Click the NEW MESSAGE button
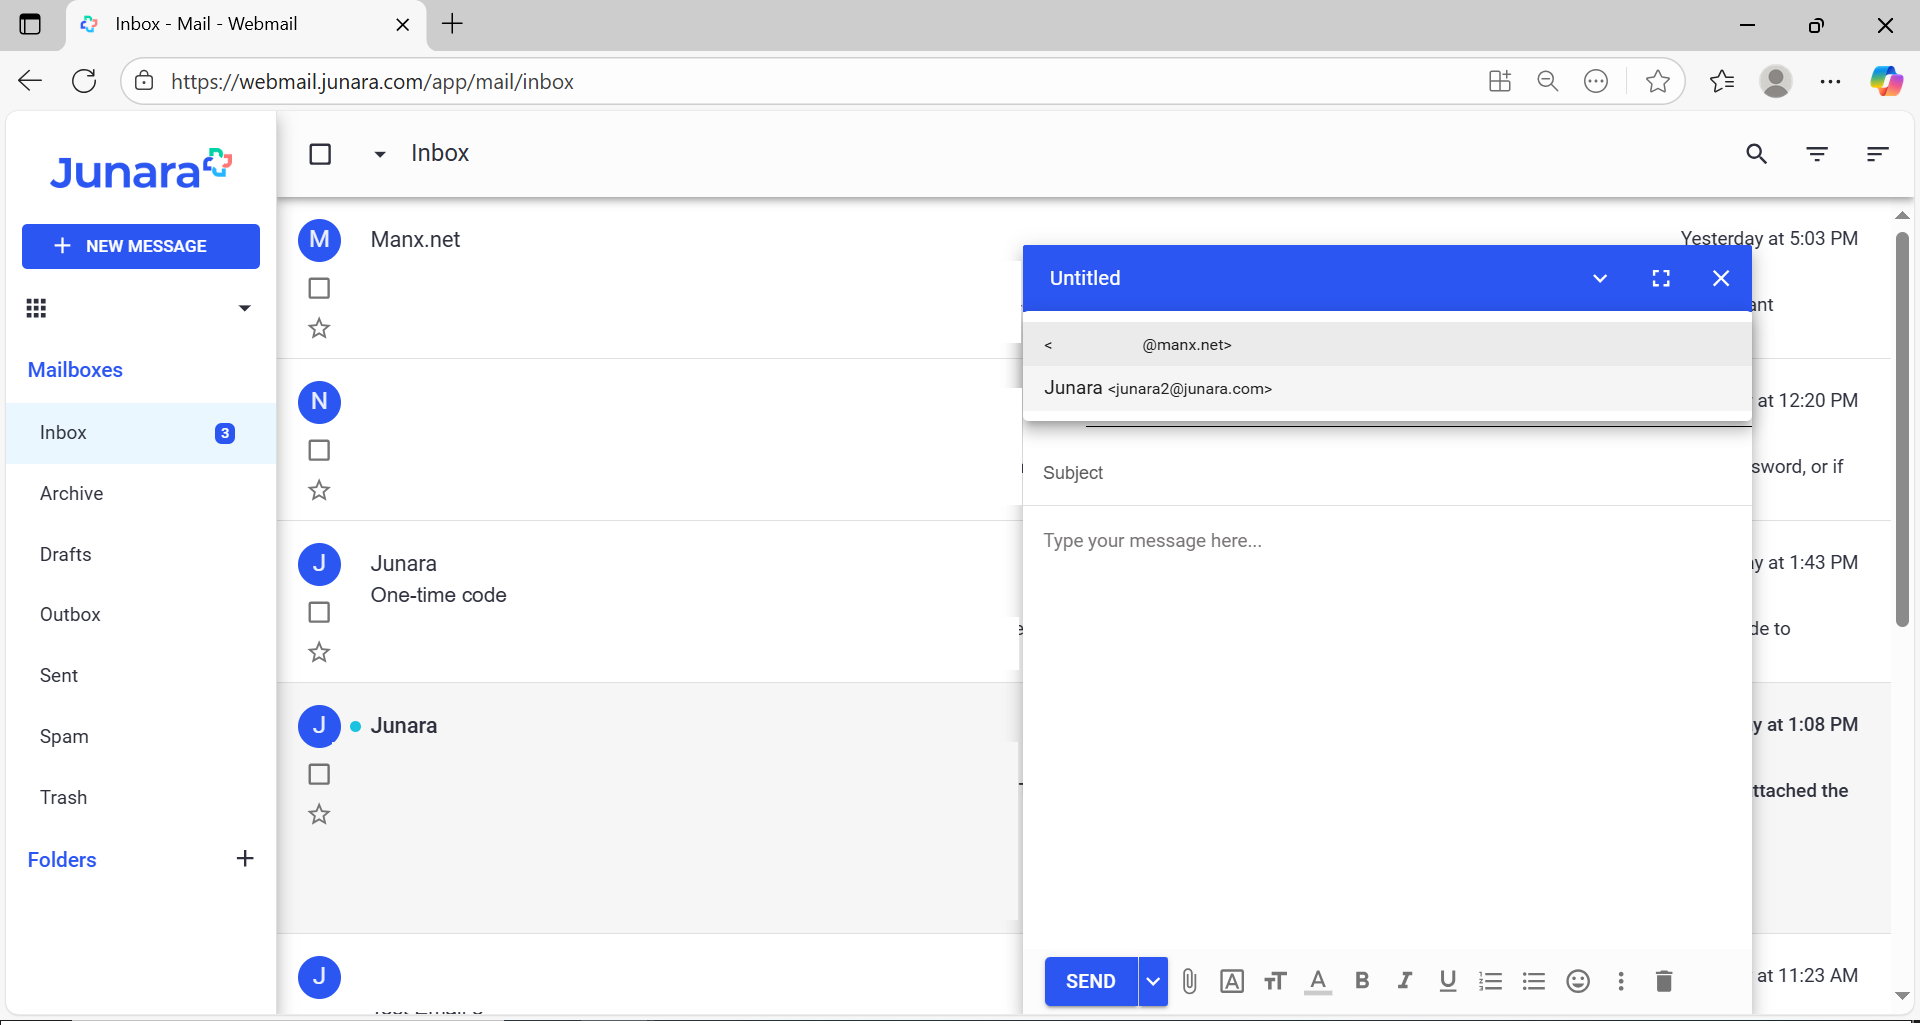The width and height of the screenshot is (1921, 1025). (x=141, y=246)
